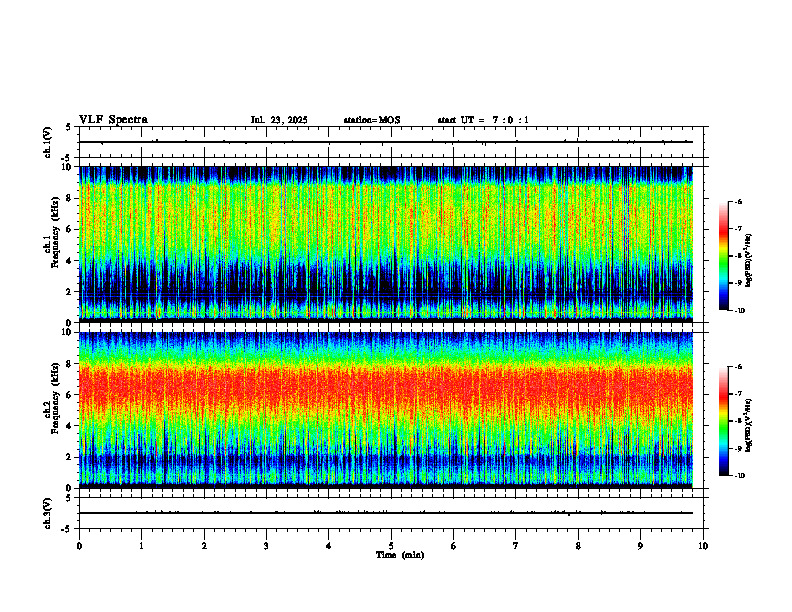
Task: Click time axis tick label "3"
Action: tap(266, 546)
